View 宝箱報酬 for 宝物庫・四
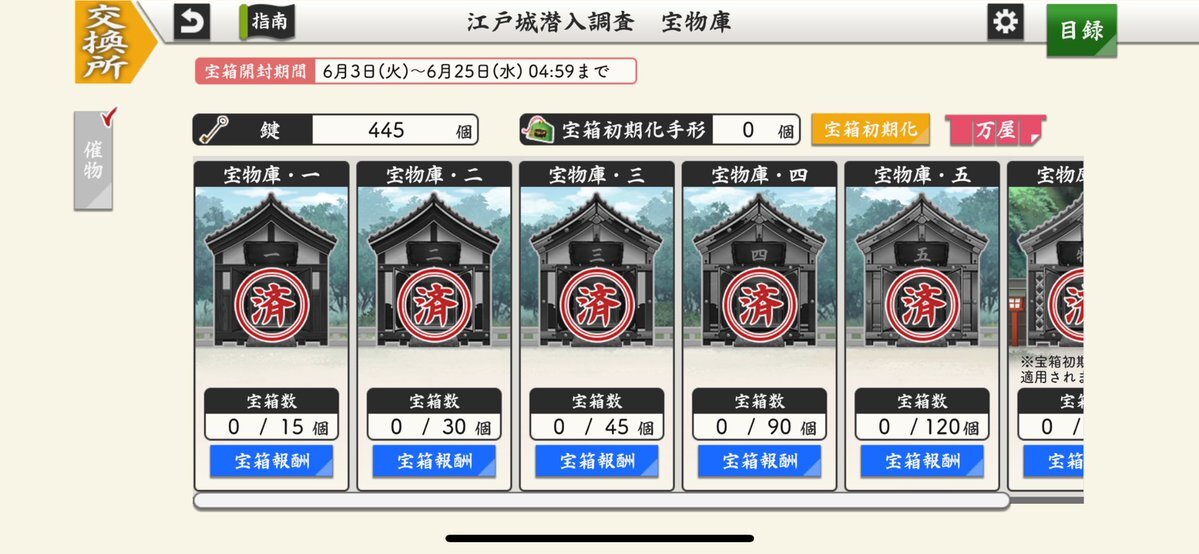Viewport: 1199px width, 554px height. 759,461
